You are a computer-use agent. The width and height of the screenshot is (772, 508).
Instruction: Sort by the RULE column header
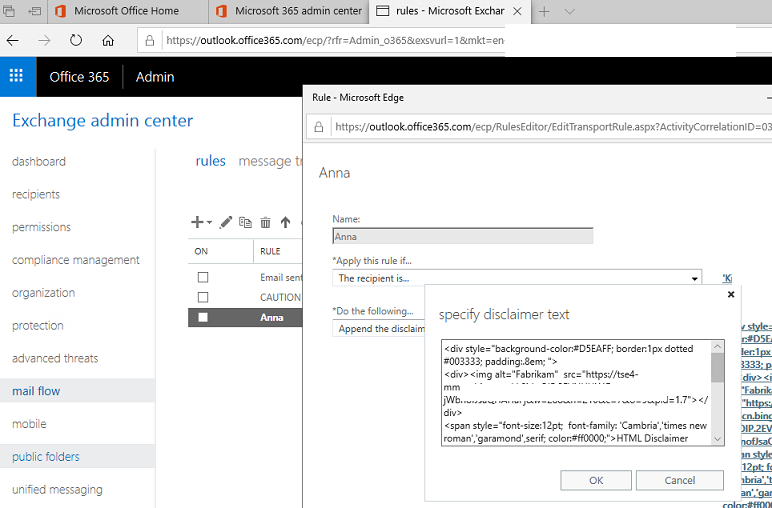coord(270,251)
